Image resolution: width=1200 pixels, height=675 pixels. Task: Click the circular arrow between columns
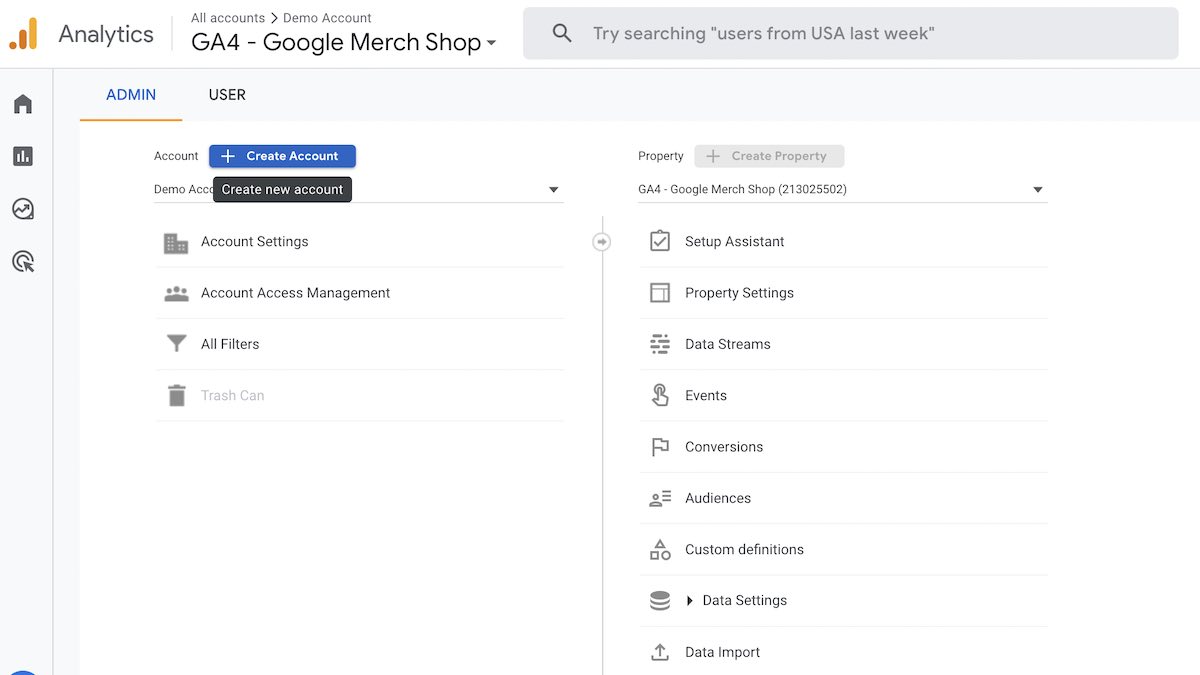(601, 241)
